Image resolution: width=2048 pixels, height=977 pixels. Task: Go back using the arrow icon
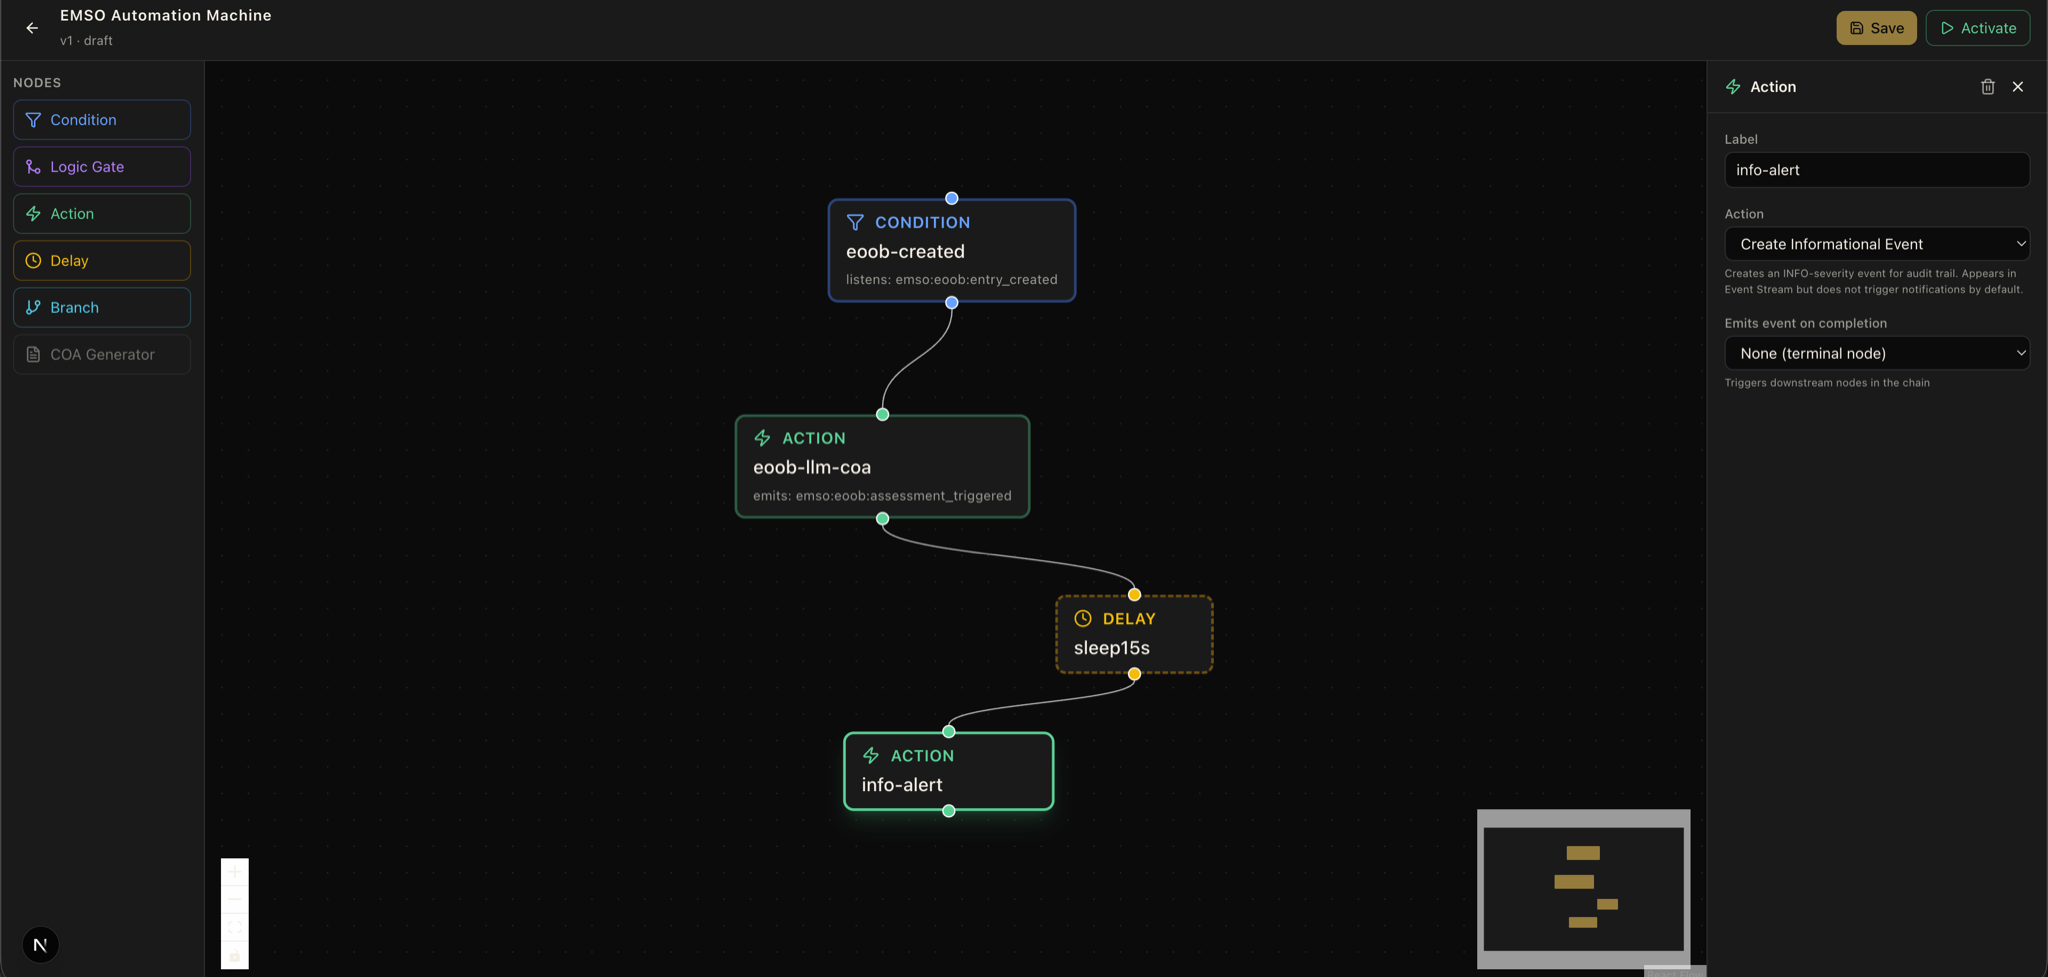pyautogui.click(x=32, y=28)
